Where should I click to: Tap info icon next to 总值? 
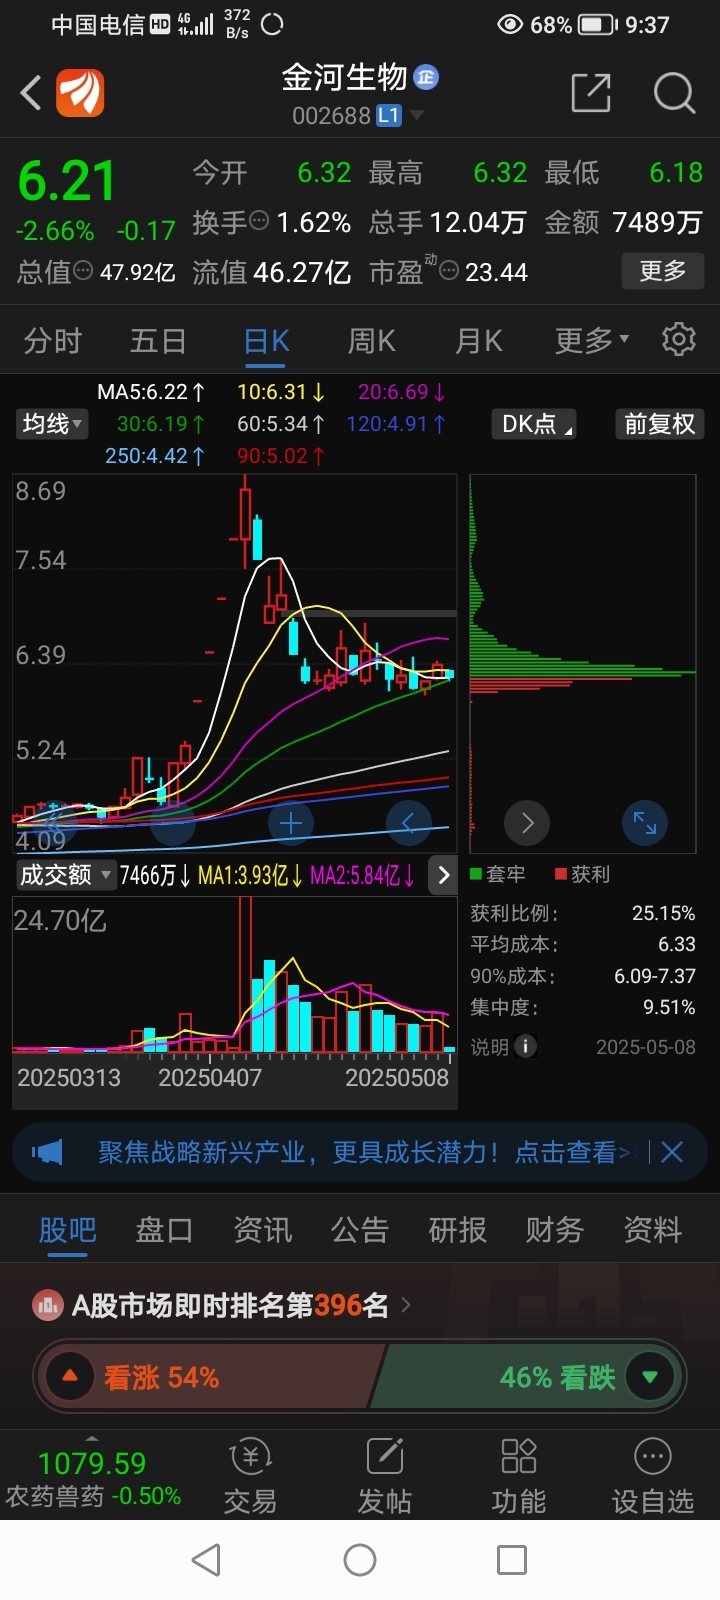coord(83,271)
